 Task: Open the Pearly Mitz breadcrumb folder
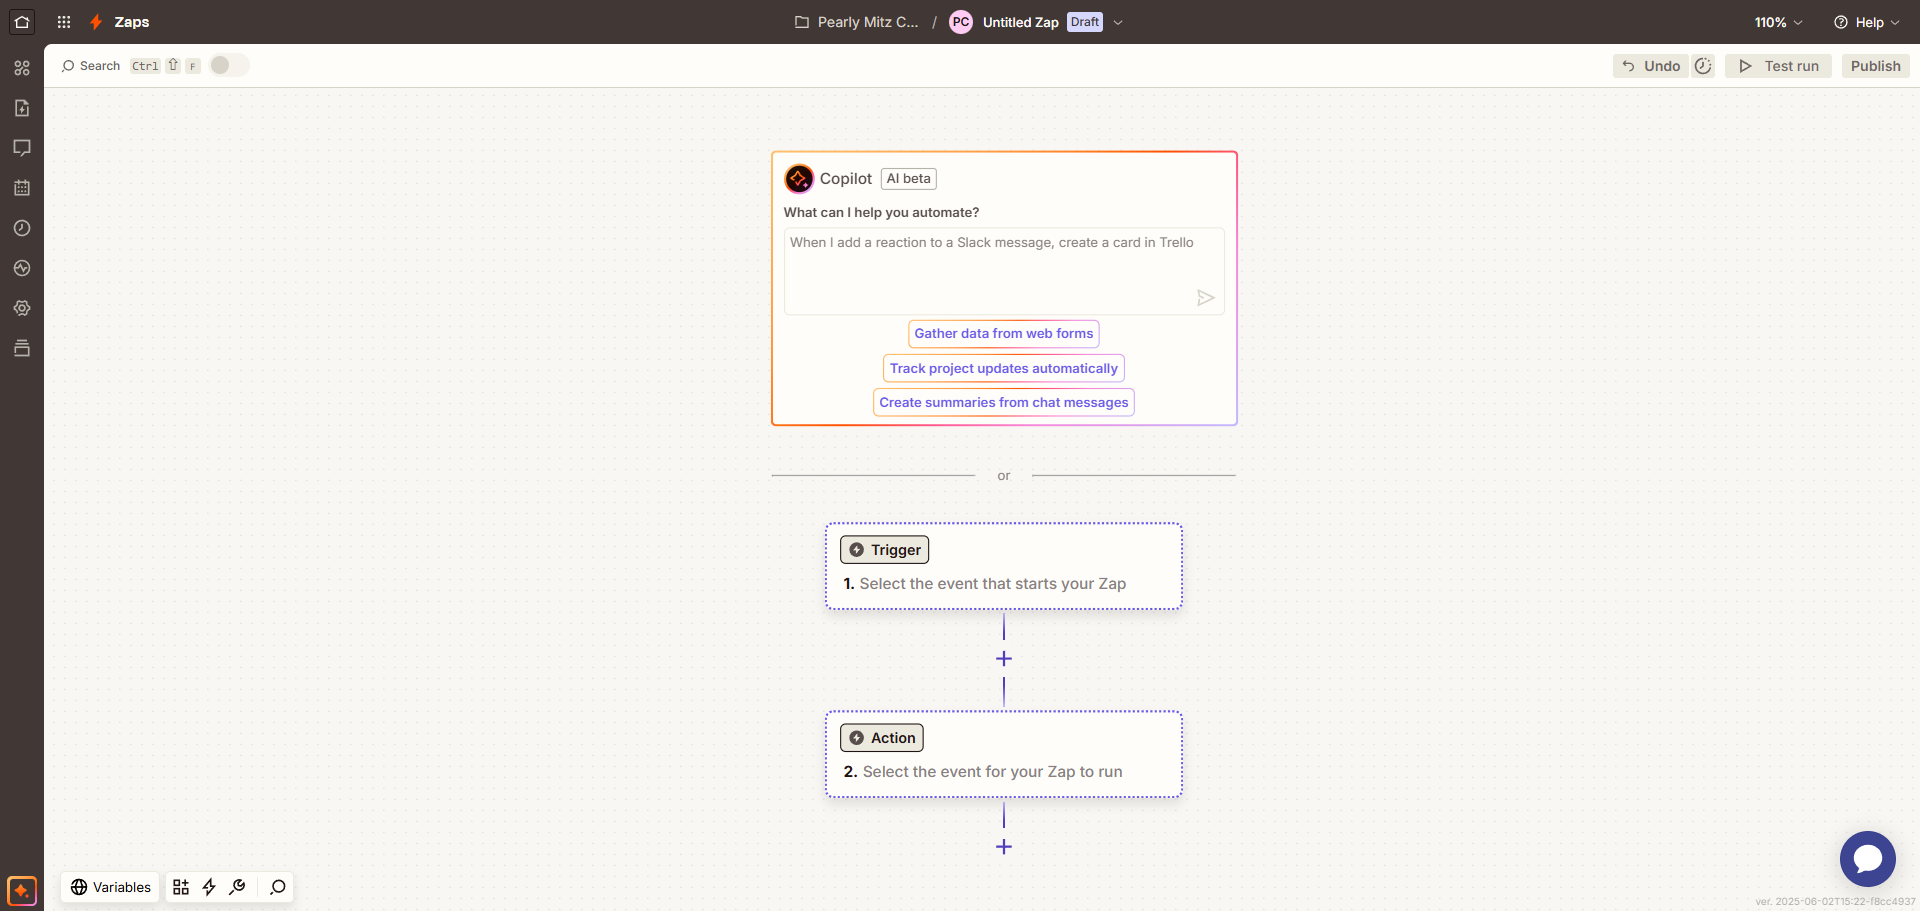pos(856,21)
